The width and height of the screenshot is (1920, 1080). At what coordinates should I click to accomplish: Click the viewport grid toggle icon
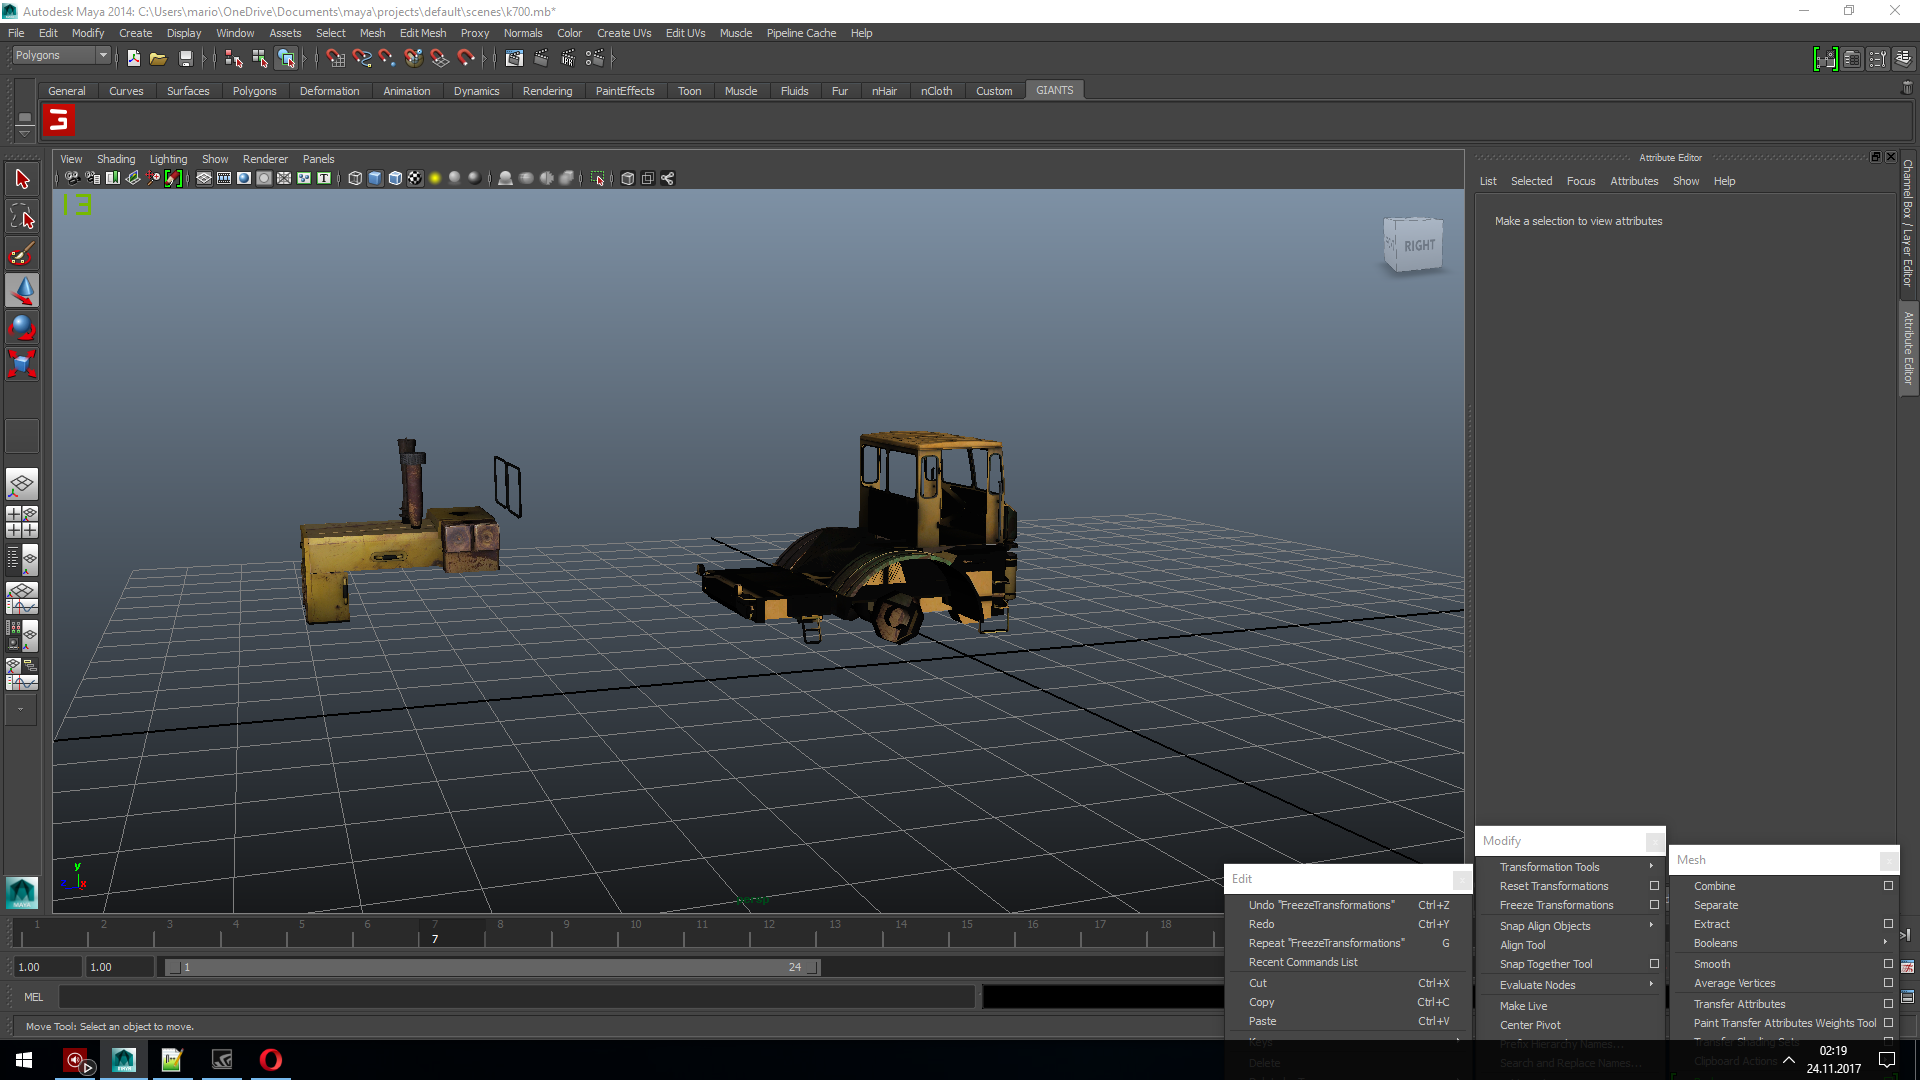[204, 179]
